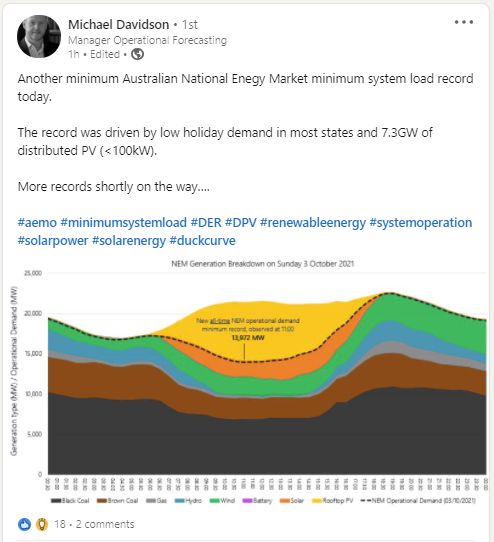Open the #solarenergy hashtag
Screen dimensions: 494x542
[x=129, y=240]
